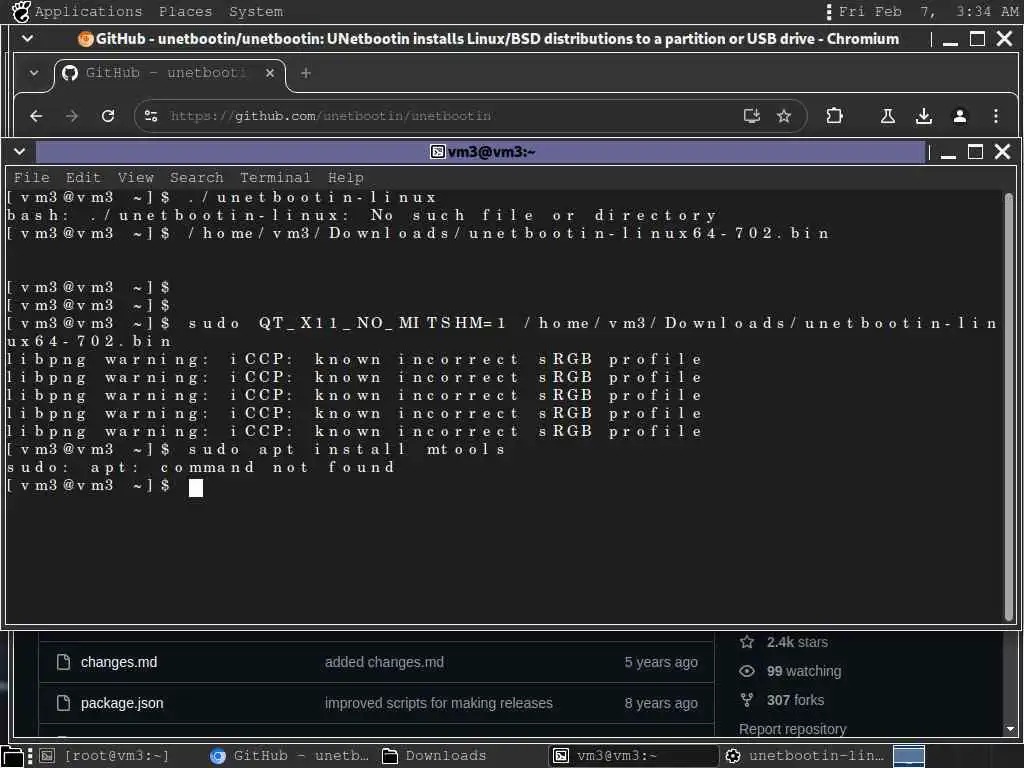Open package.json file link
1024x768 pixels.
[x=122, y=703]
